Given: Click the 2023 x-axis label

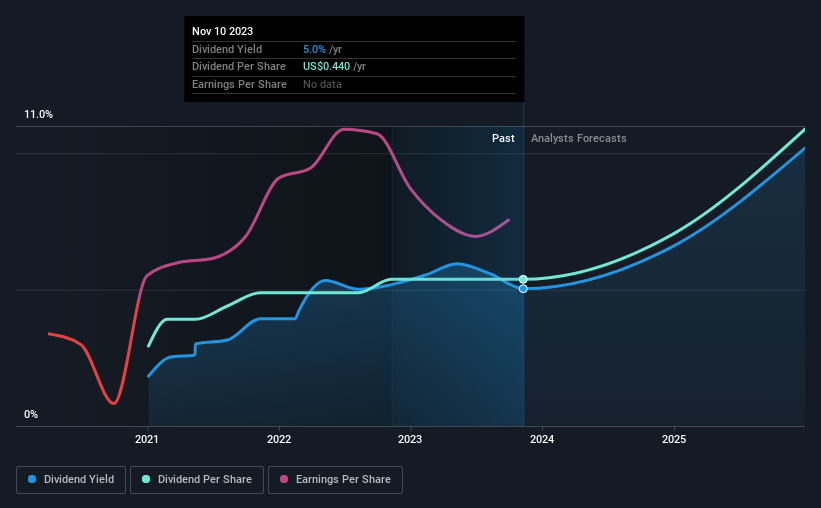Looking at the screenshot, I should point(410,439).
